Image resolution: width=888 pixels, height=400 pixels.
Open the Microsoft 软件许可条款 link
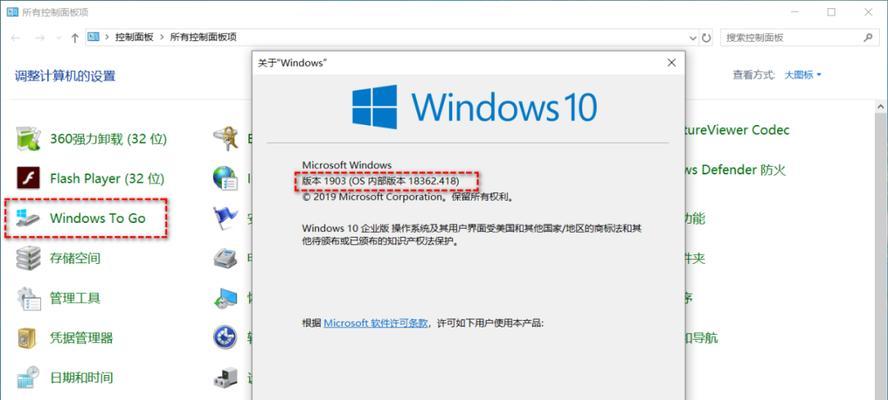point(375,323)
